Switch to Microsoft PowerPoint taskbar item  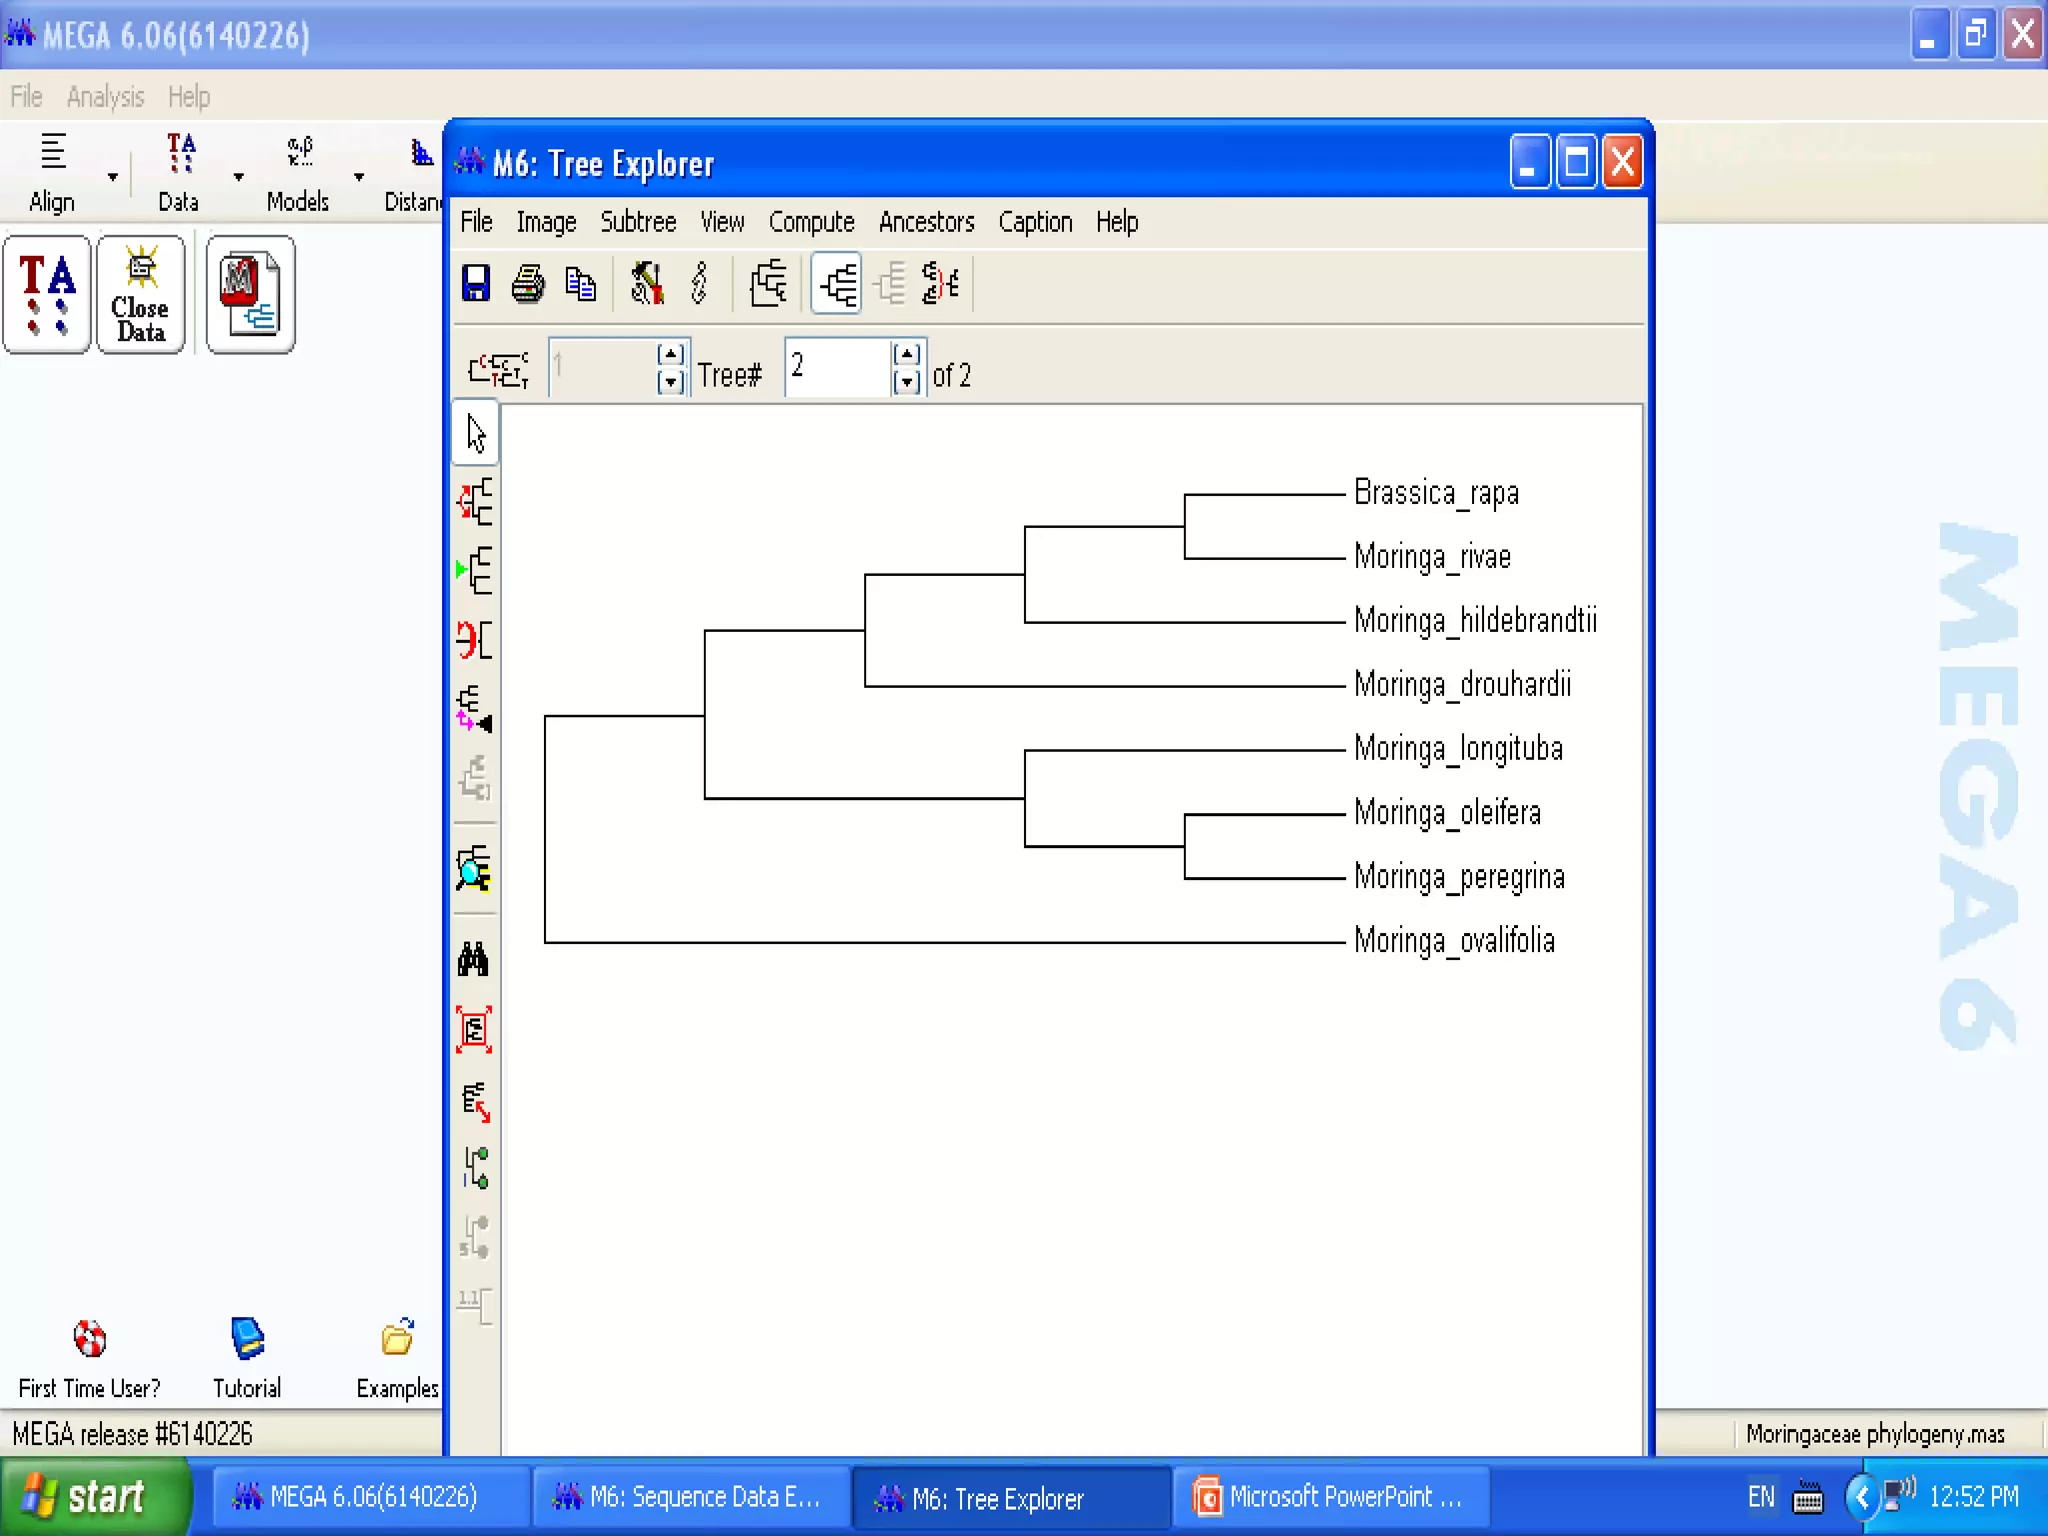click(1331, 1497)
